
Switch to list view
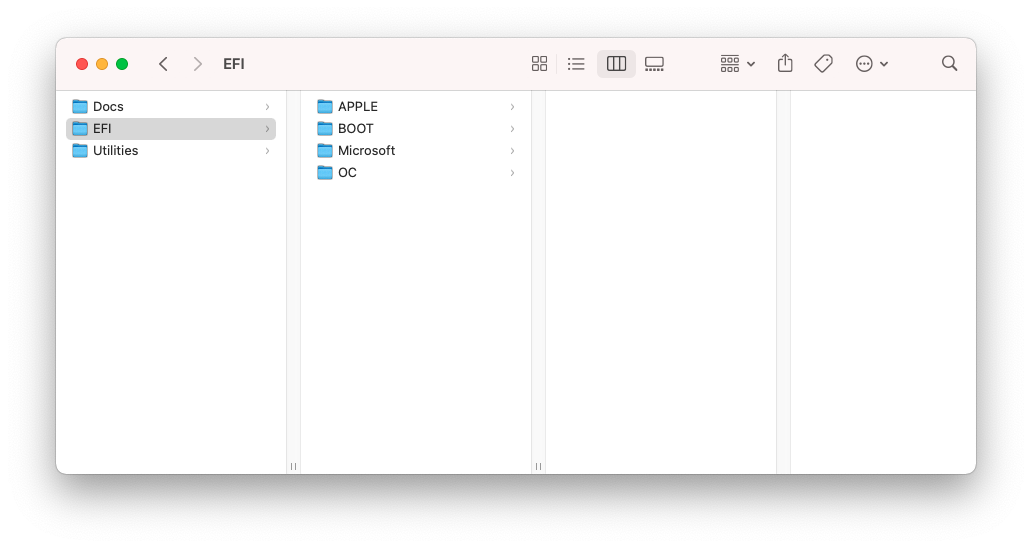click(576, 64)
